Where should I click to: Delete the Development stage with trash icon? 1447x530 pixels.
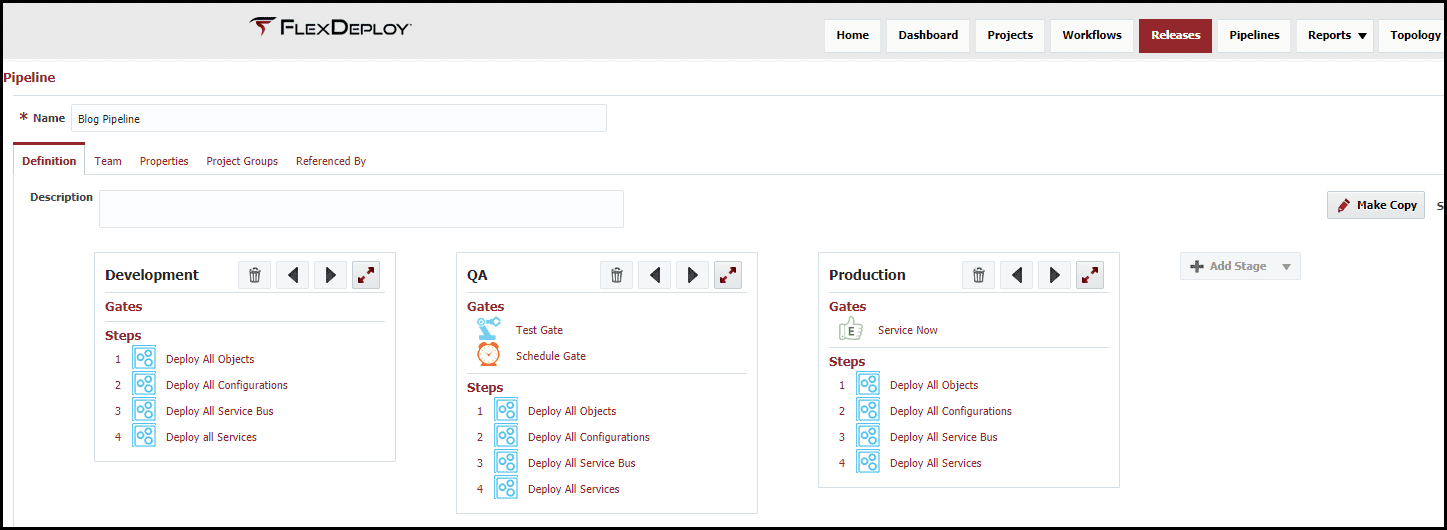click(x=255, y=275)
